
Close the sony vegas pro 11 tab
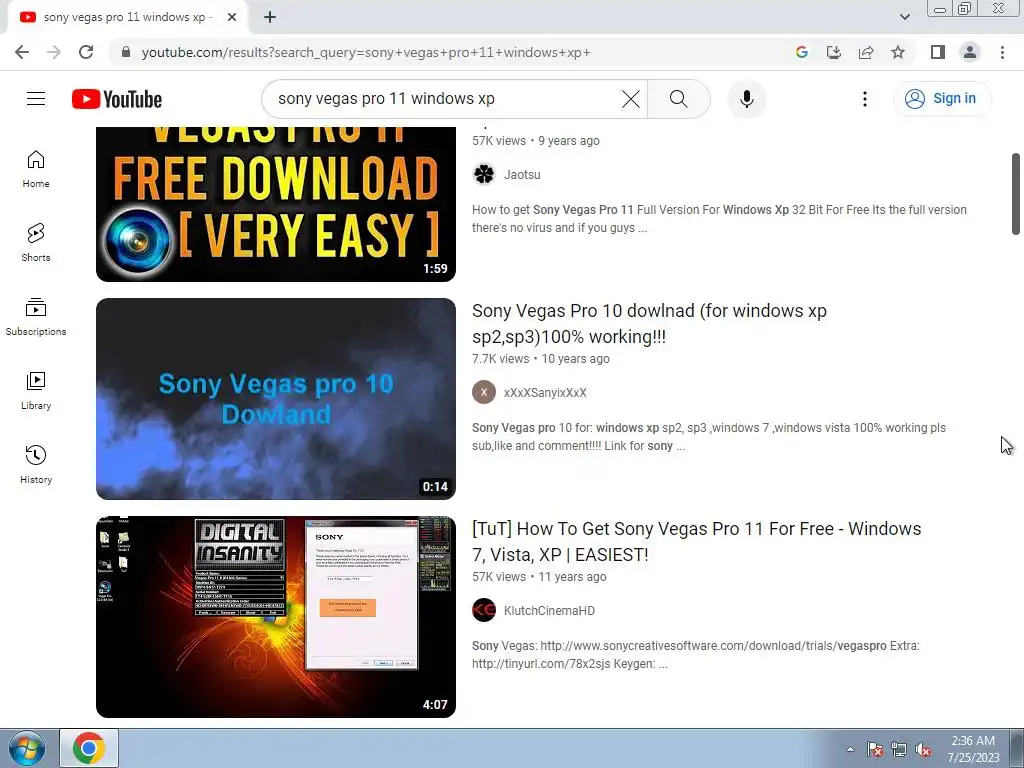[x=232, y=18]
